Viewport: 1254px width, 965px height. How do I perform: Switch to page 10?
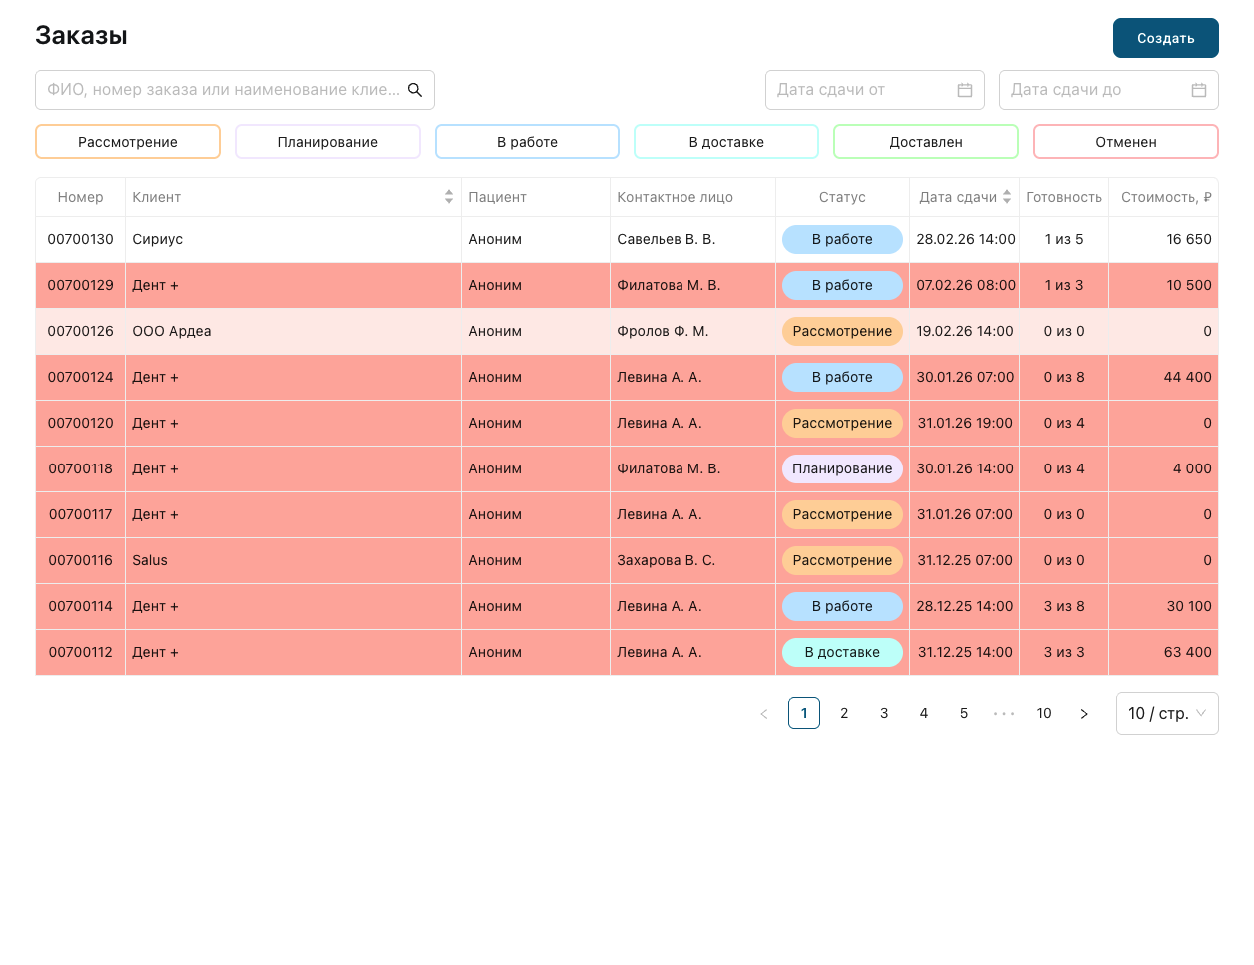1044,714
